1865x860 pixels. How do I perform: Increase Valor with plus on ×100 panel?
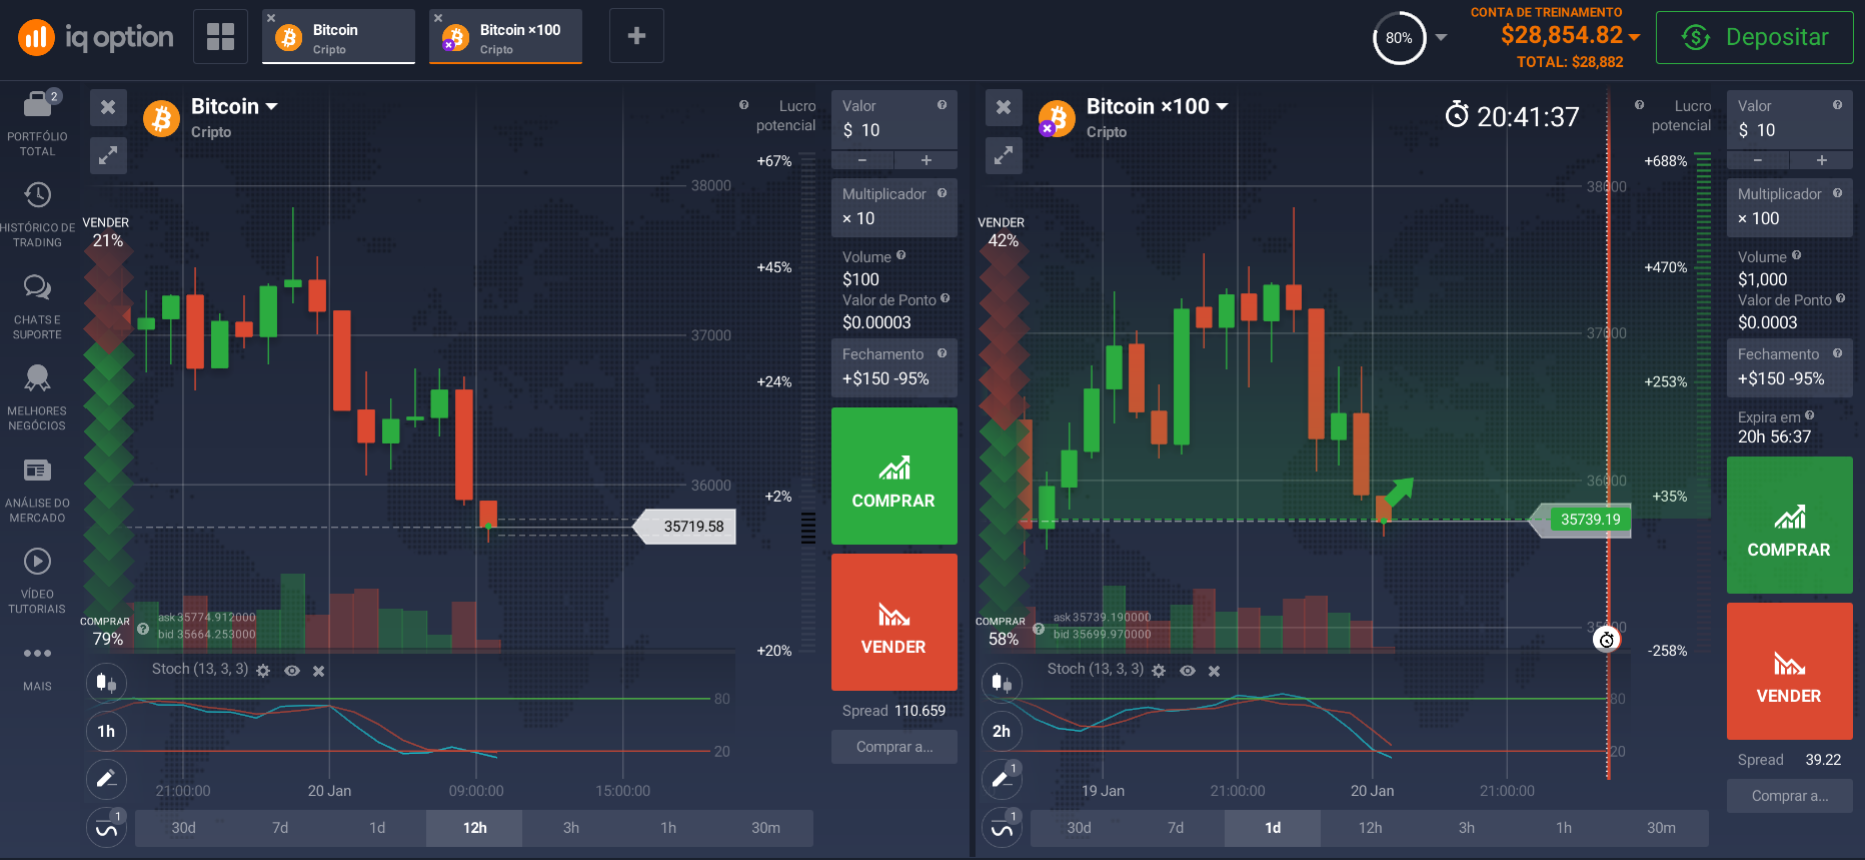pyautogui.click(x=1821, y=160)
